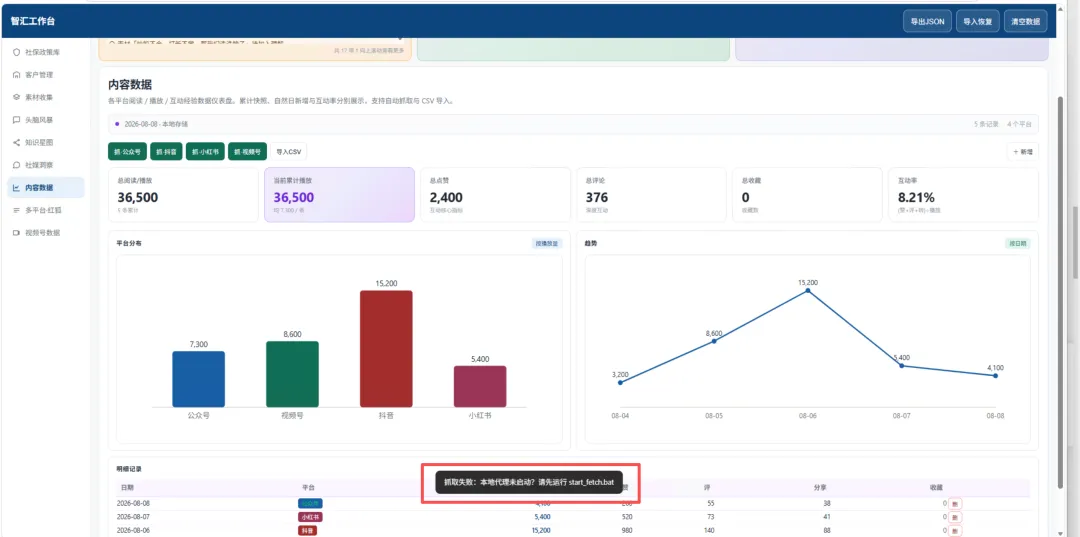The height and width of the screenshot is (537, 1080).
Task: Open the 素材收集 layers icon
Action: [x=17, y=97]
